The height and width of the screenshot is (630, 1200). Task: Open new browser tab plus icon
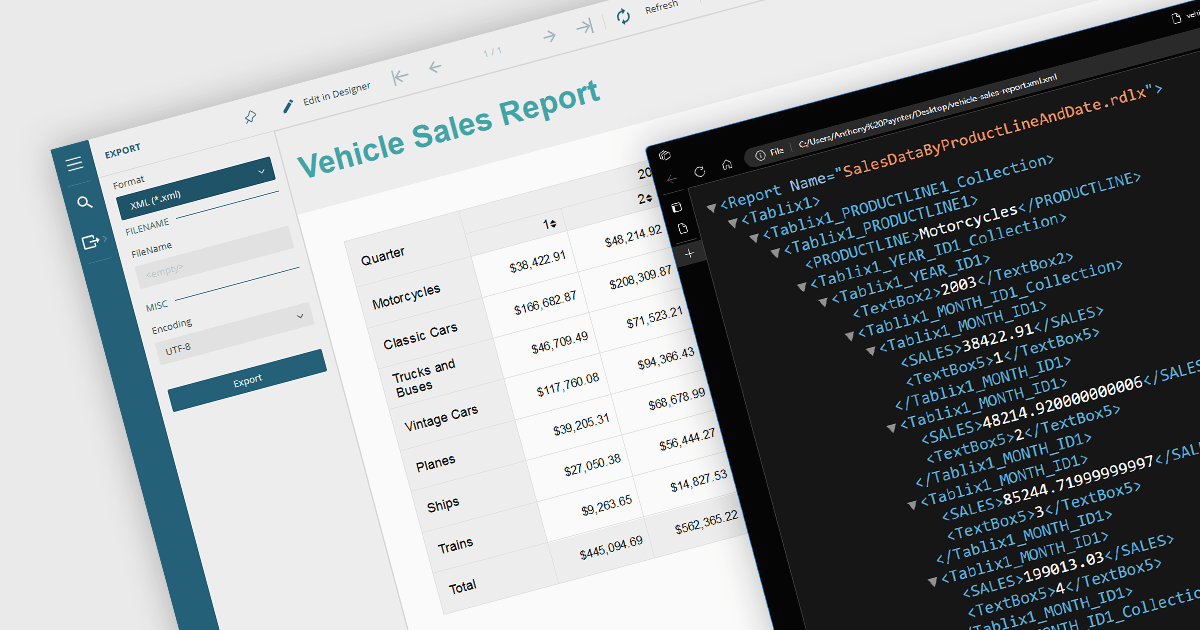[x=689, y=254]
